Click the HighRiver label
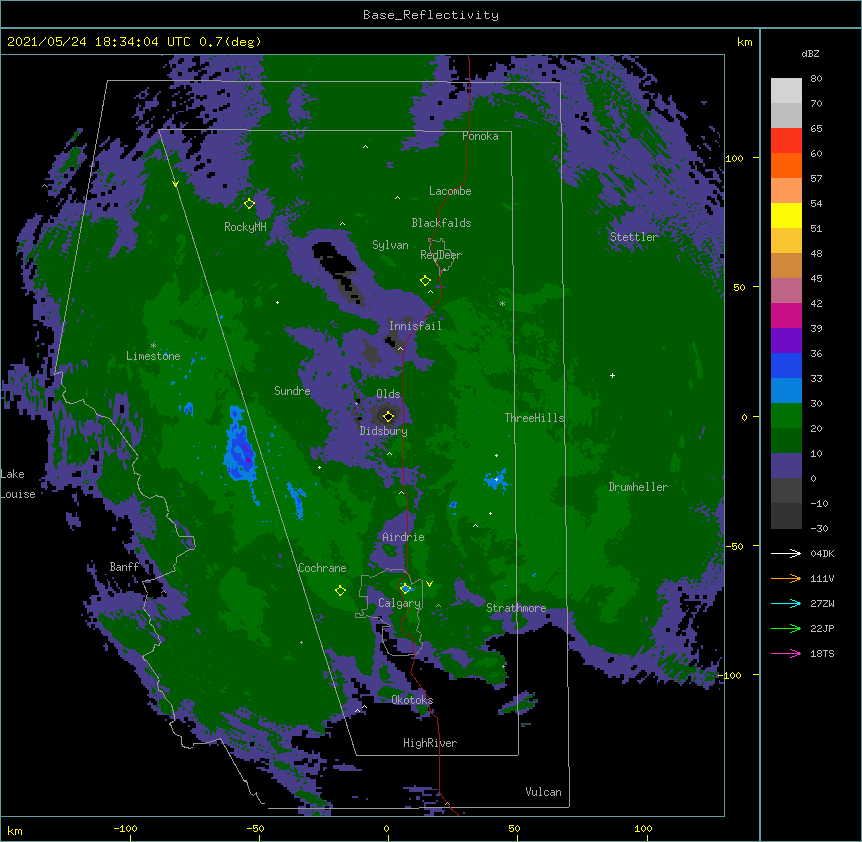This screenshot has height=842, width=862. [x=430, y=743]
